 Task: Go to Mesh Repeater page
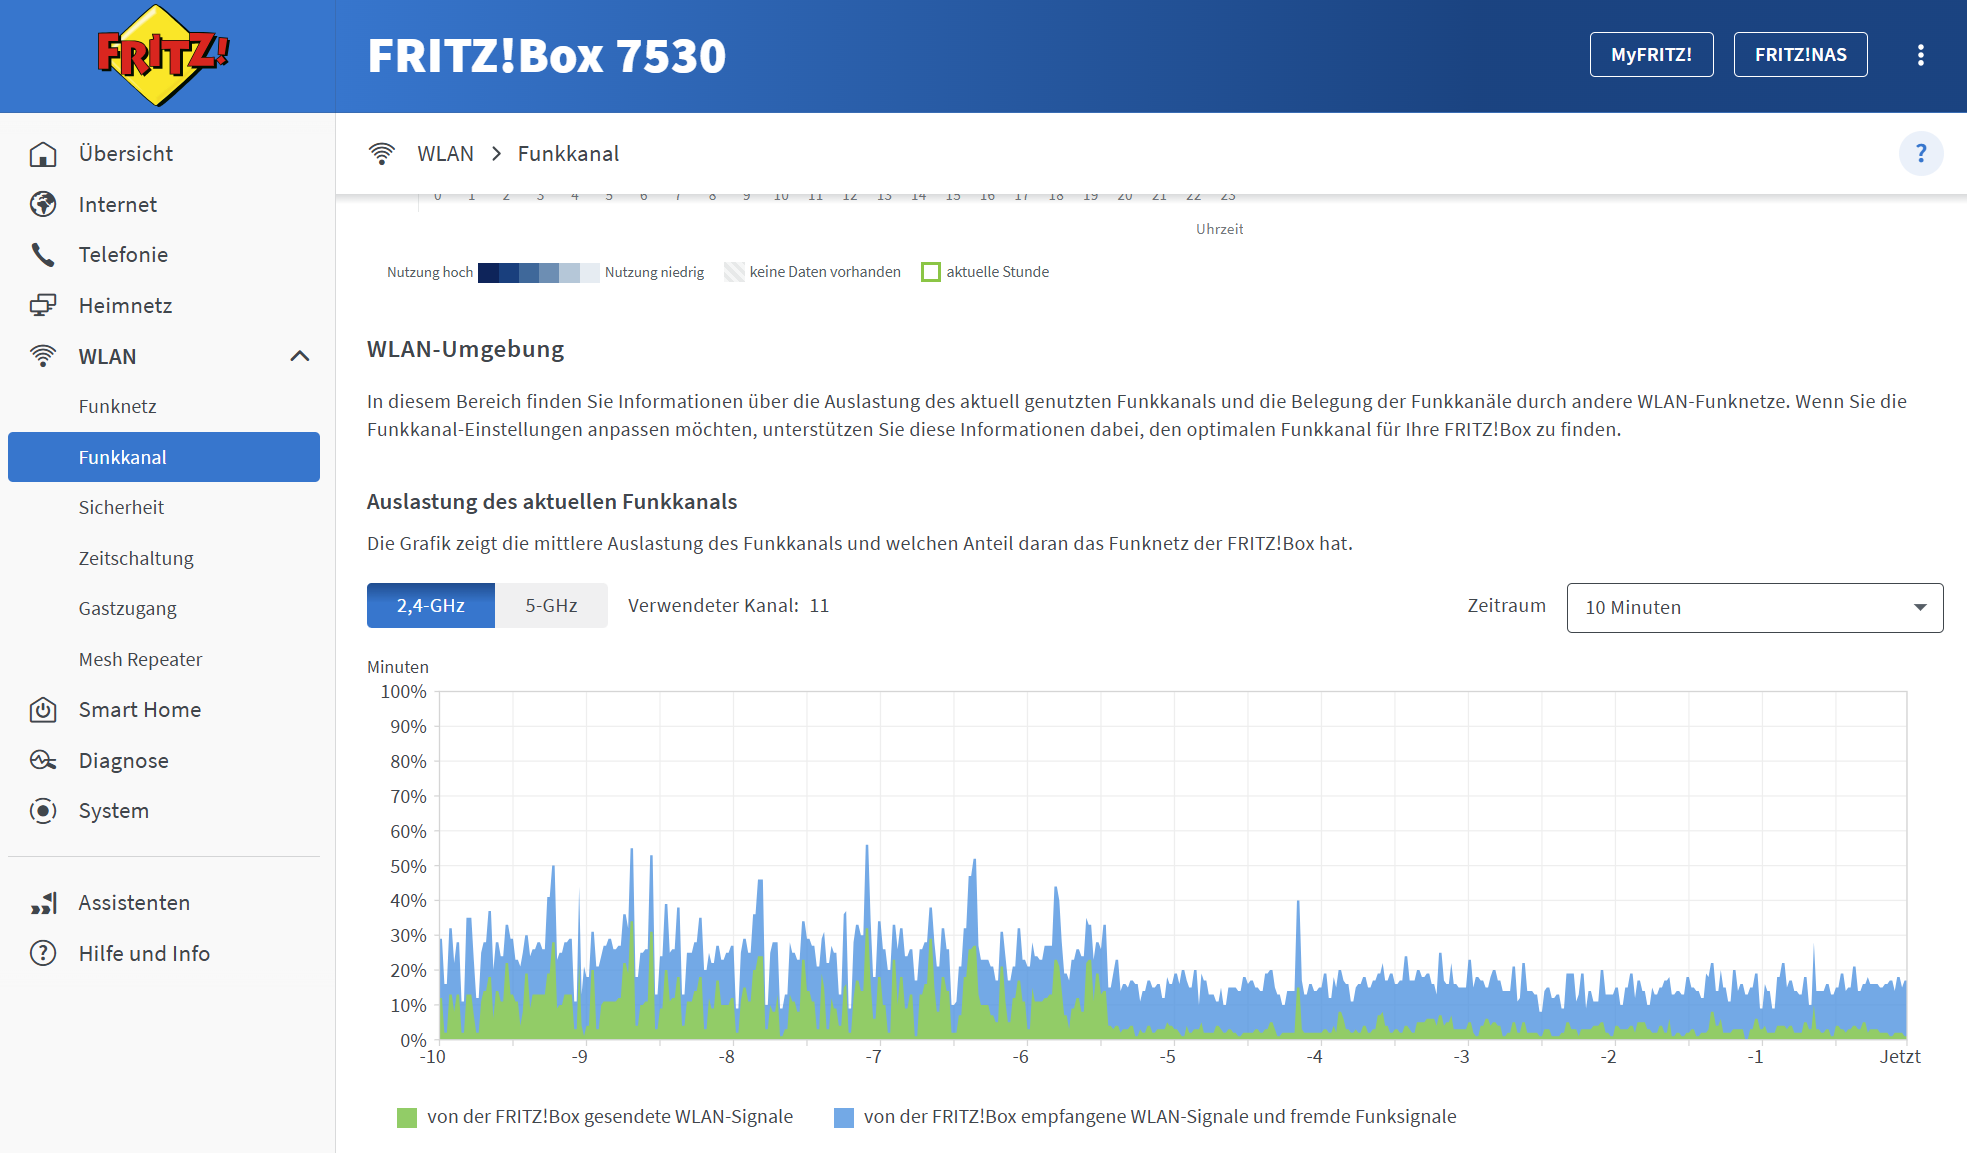point(140,660)
